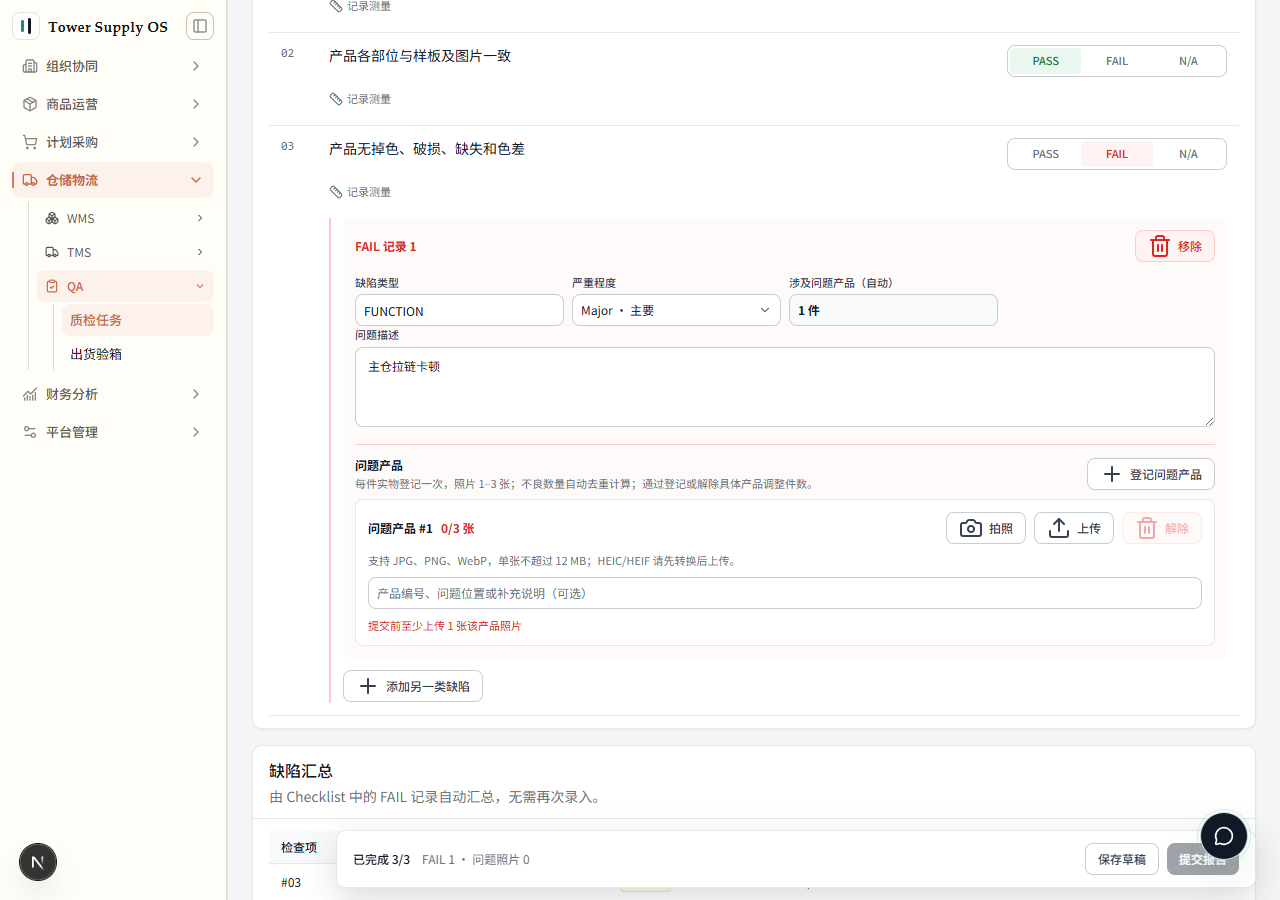Select PASS for checklist item 03
1280x900 pixels.
click(x=1046, y=154)
